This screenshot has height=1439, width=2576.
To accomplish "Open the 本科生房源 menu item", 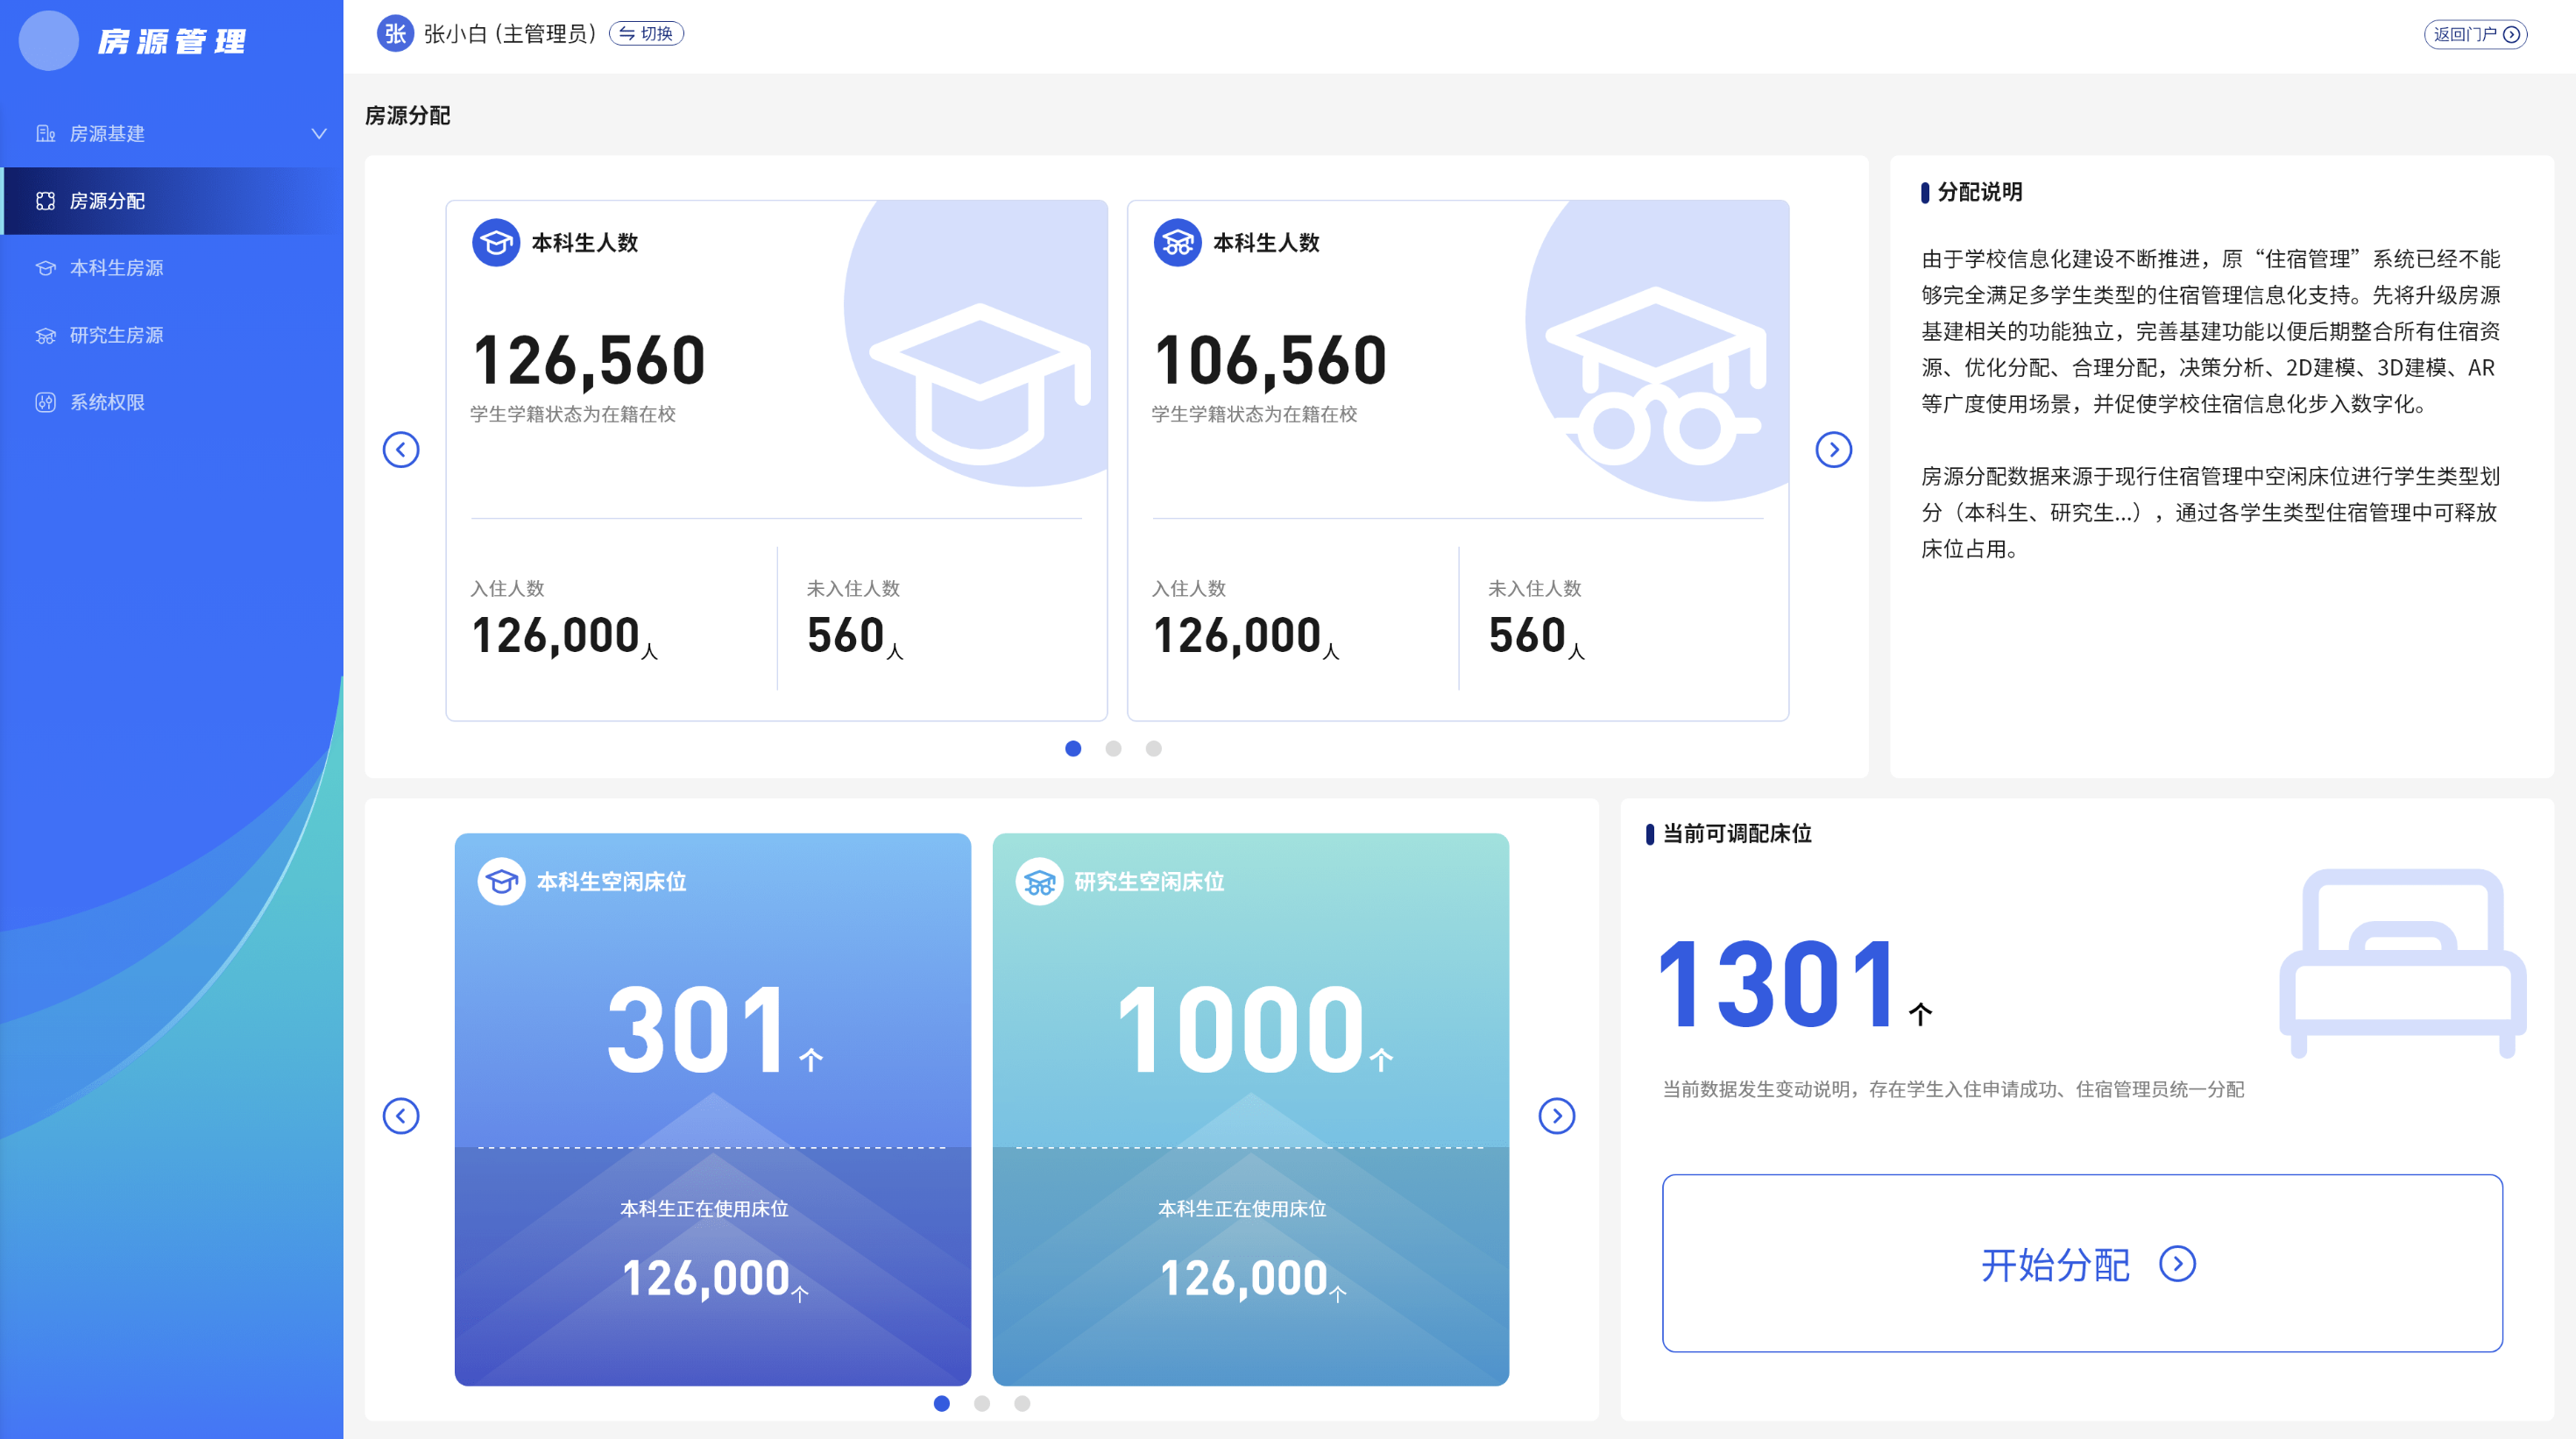I will [172, 267].
